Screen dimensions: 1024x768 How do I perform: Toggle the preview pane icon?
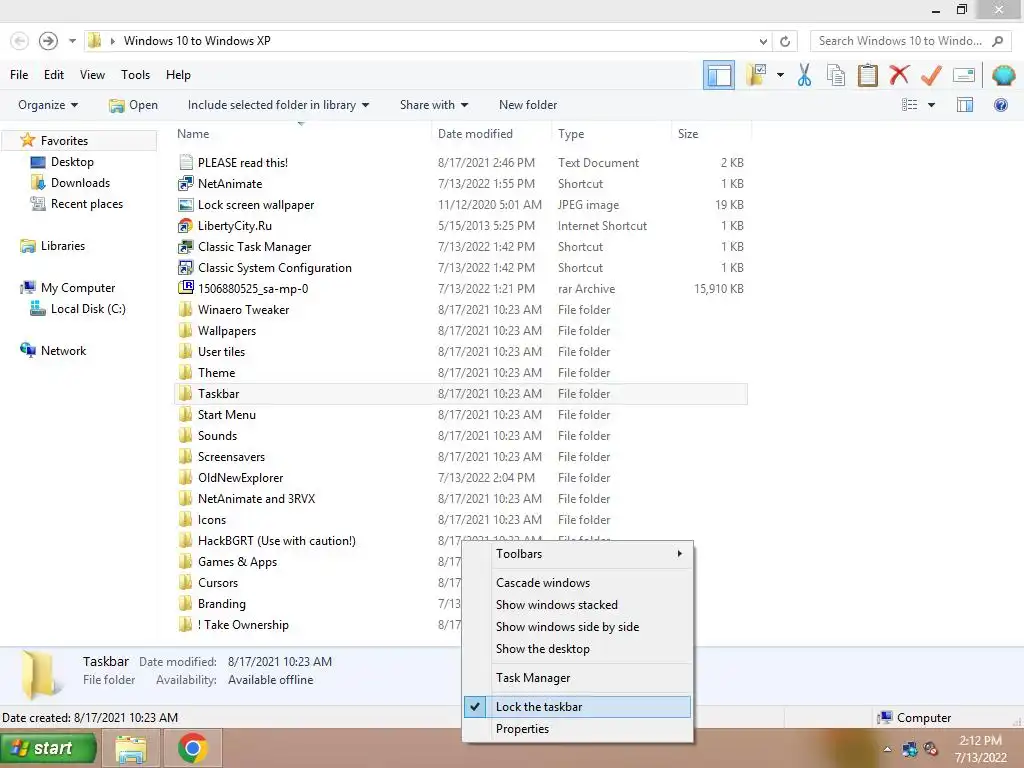(x=965, y=104)
